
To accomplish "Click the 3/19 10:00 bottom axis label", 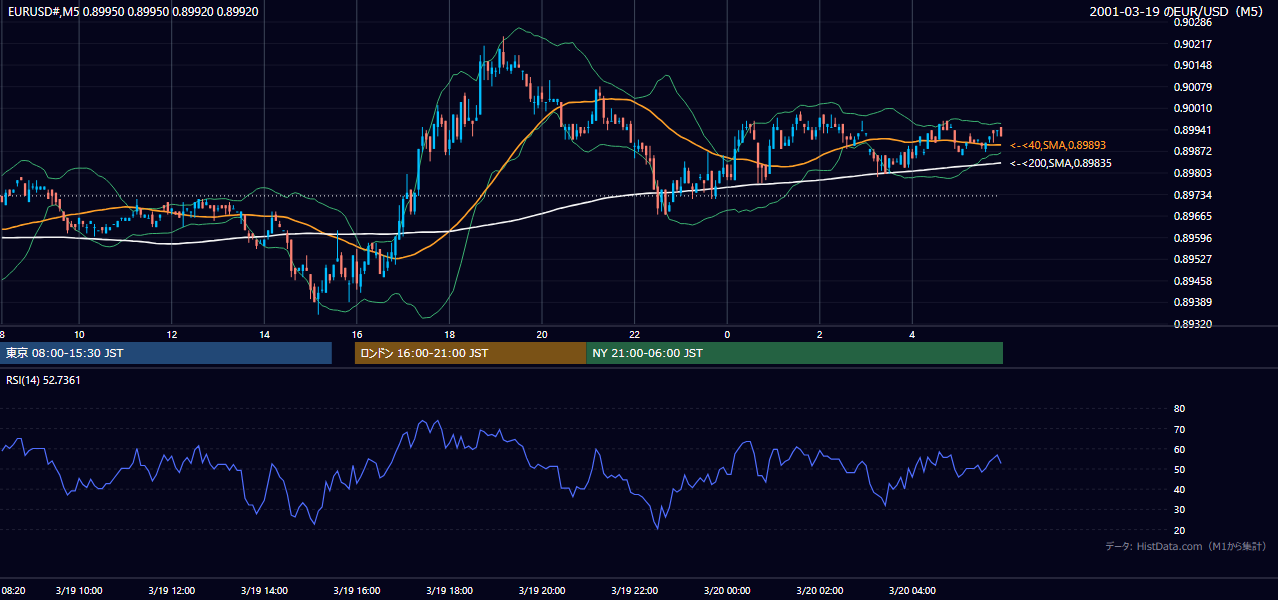I will click(x=78, y=591).
